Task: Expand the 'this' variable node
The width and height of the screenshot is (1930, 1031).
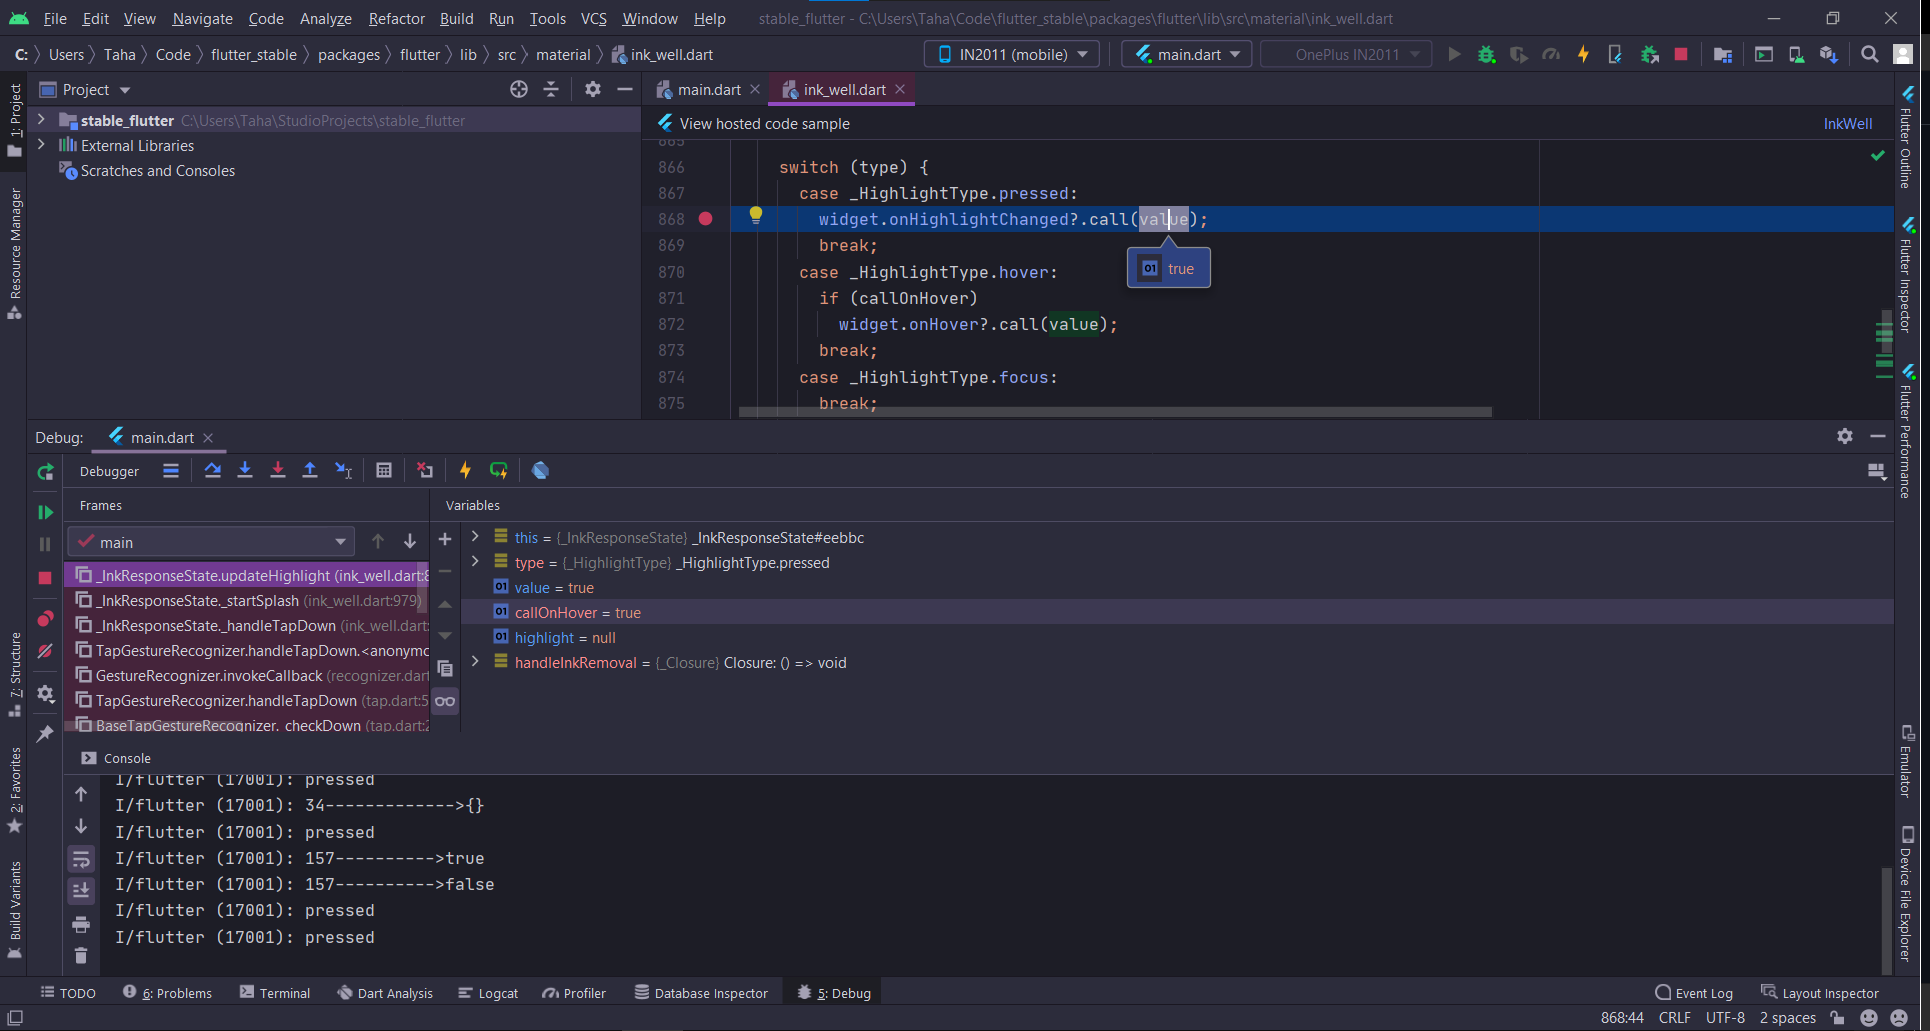Action: pos(474,537)
